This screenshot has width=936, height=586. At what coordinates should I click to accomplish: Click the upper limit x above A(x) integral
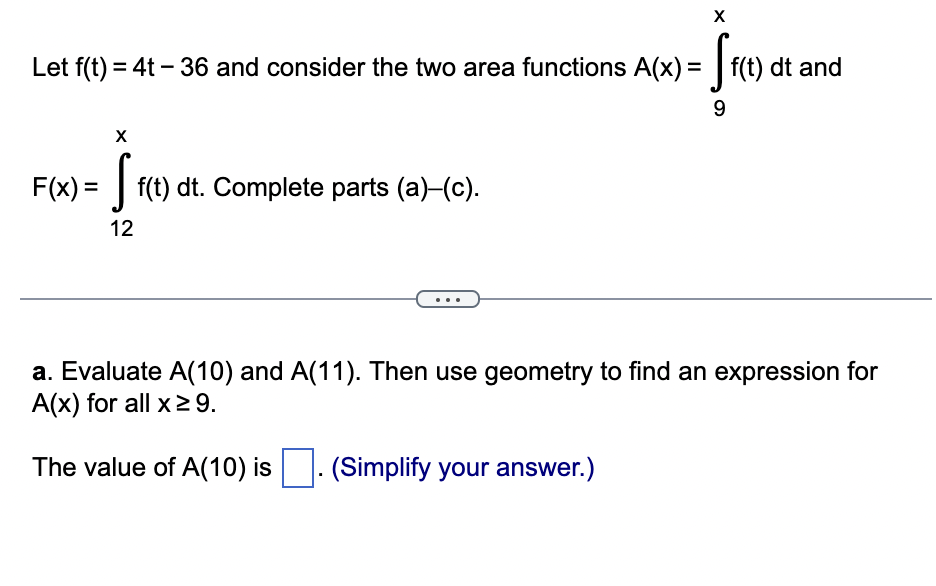click(718, 16)
